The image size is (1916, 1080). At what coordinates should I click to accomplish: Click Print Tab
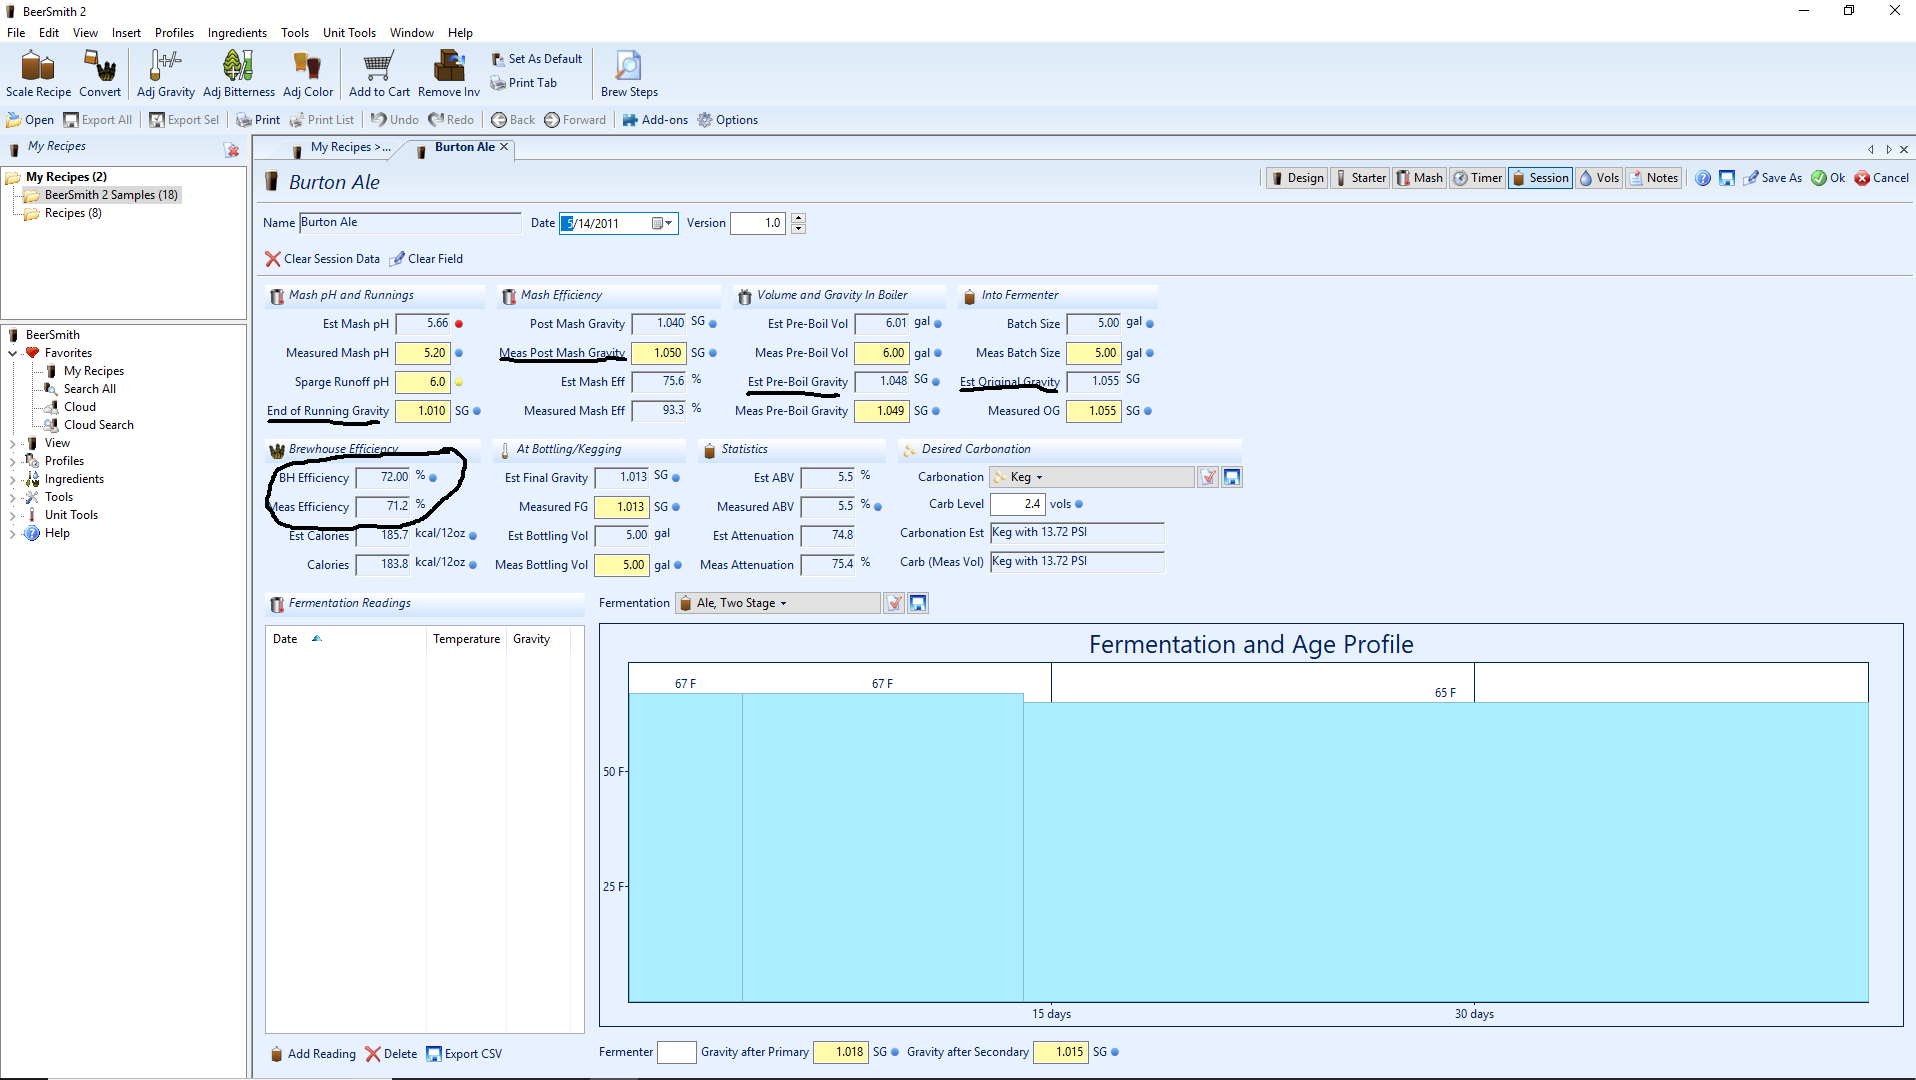click(x=524, y=83)
